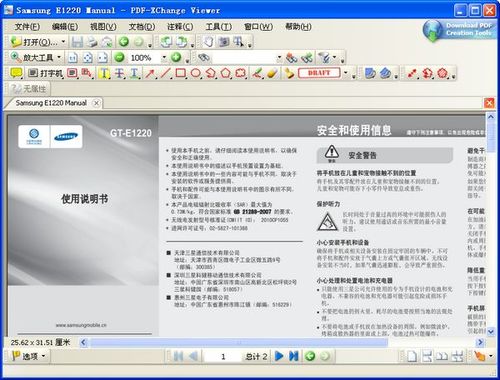
Task: Print the document with printer icon
Action: coord(92,42)
